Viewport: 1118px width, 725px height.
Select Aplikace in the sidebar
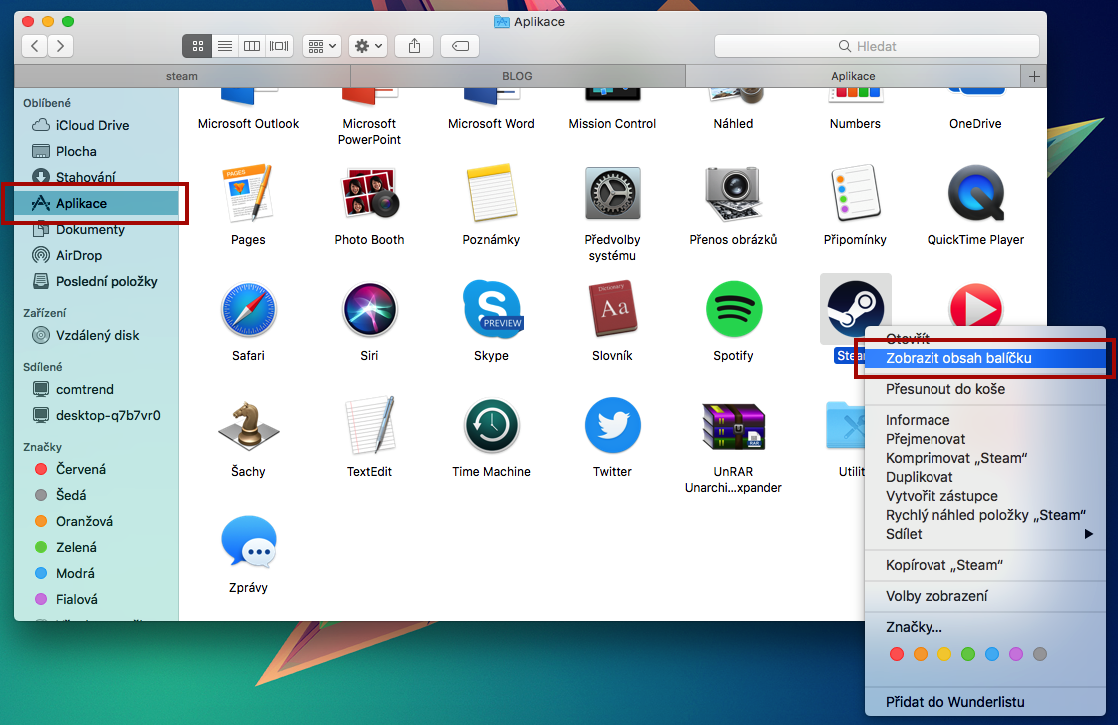tap(96, 203)
